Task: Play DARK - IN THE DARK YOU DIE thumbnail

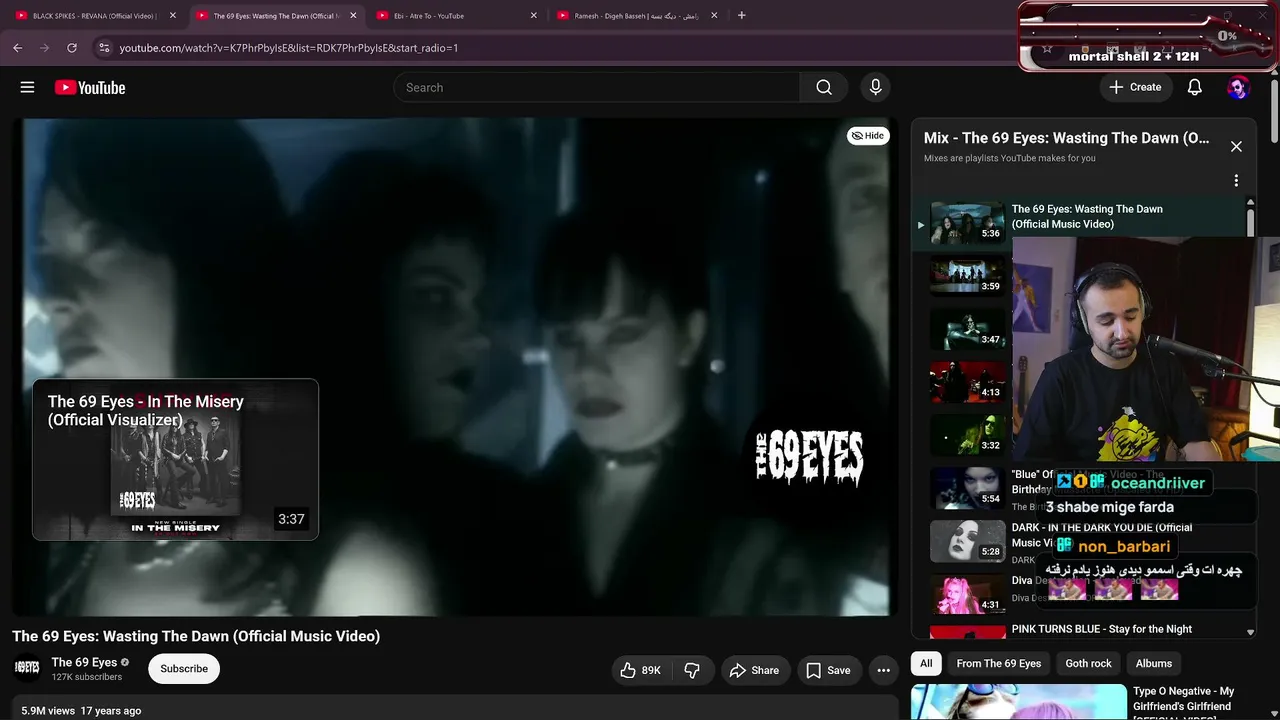Action: tap(967, 541)
